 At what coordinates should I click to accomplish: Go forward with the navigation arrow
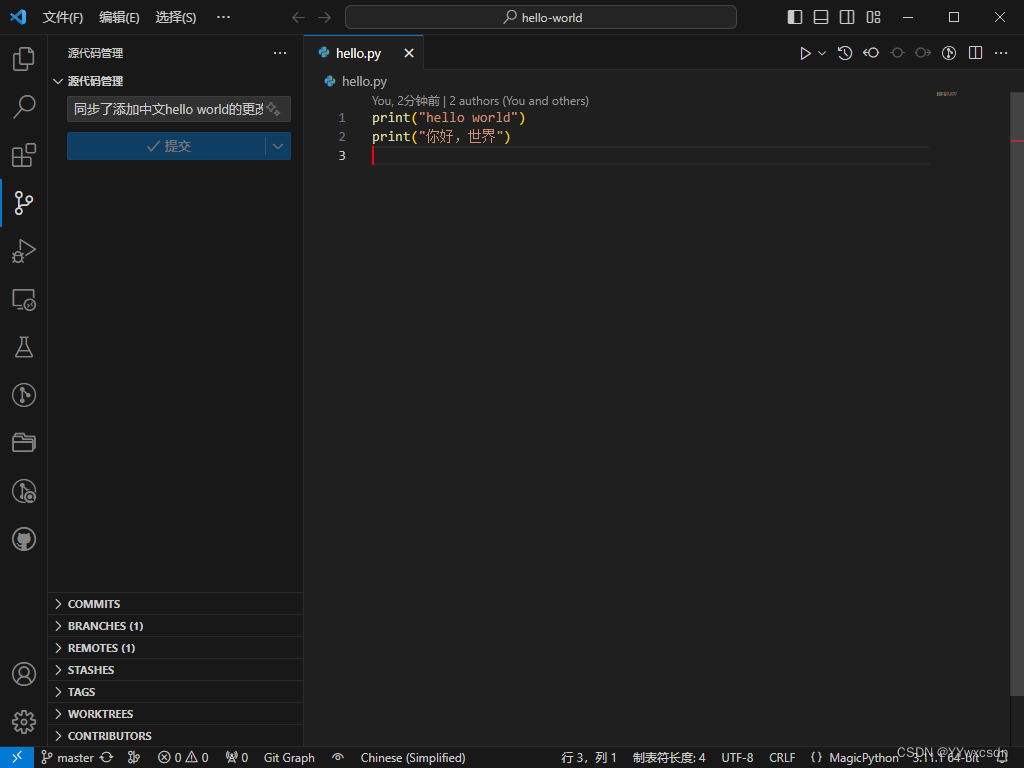click(325, 18)
